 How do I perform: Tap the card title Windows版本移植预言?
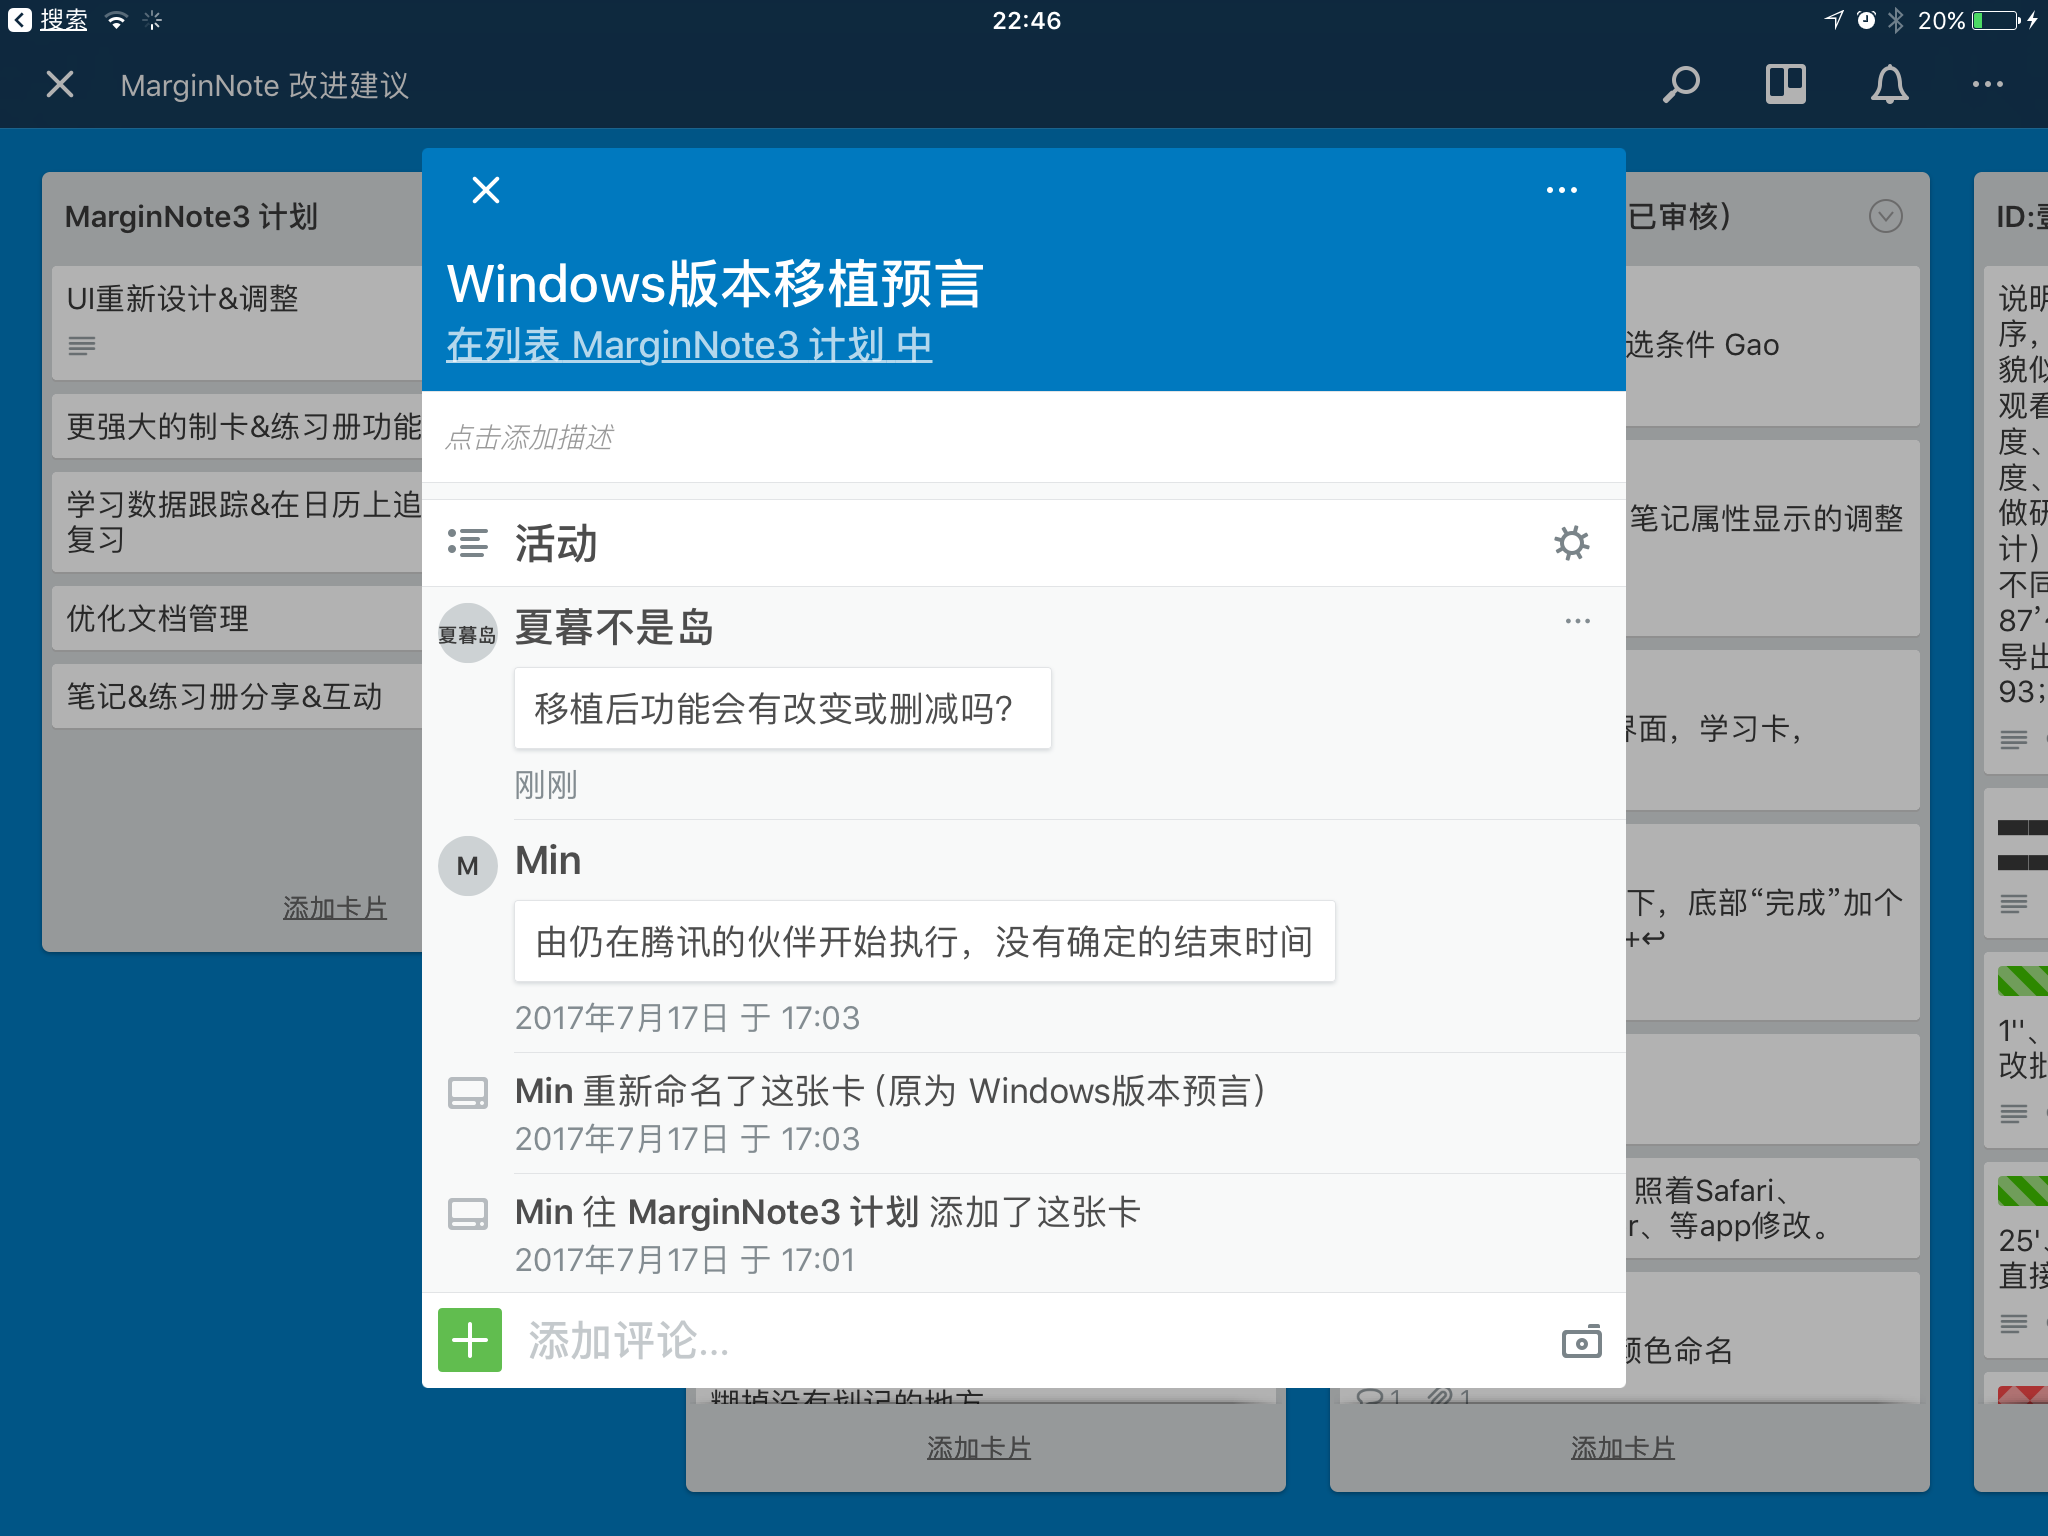point(715,283)
